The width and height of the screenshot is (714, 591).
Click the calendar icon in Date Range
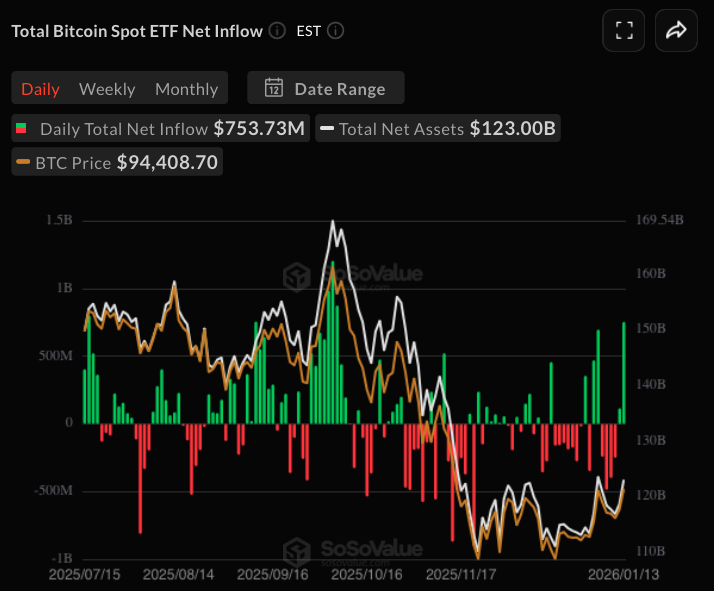(x=274, y=87)
